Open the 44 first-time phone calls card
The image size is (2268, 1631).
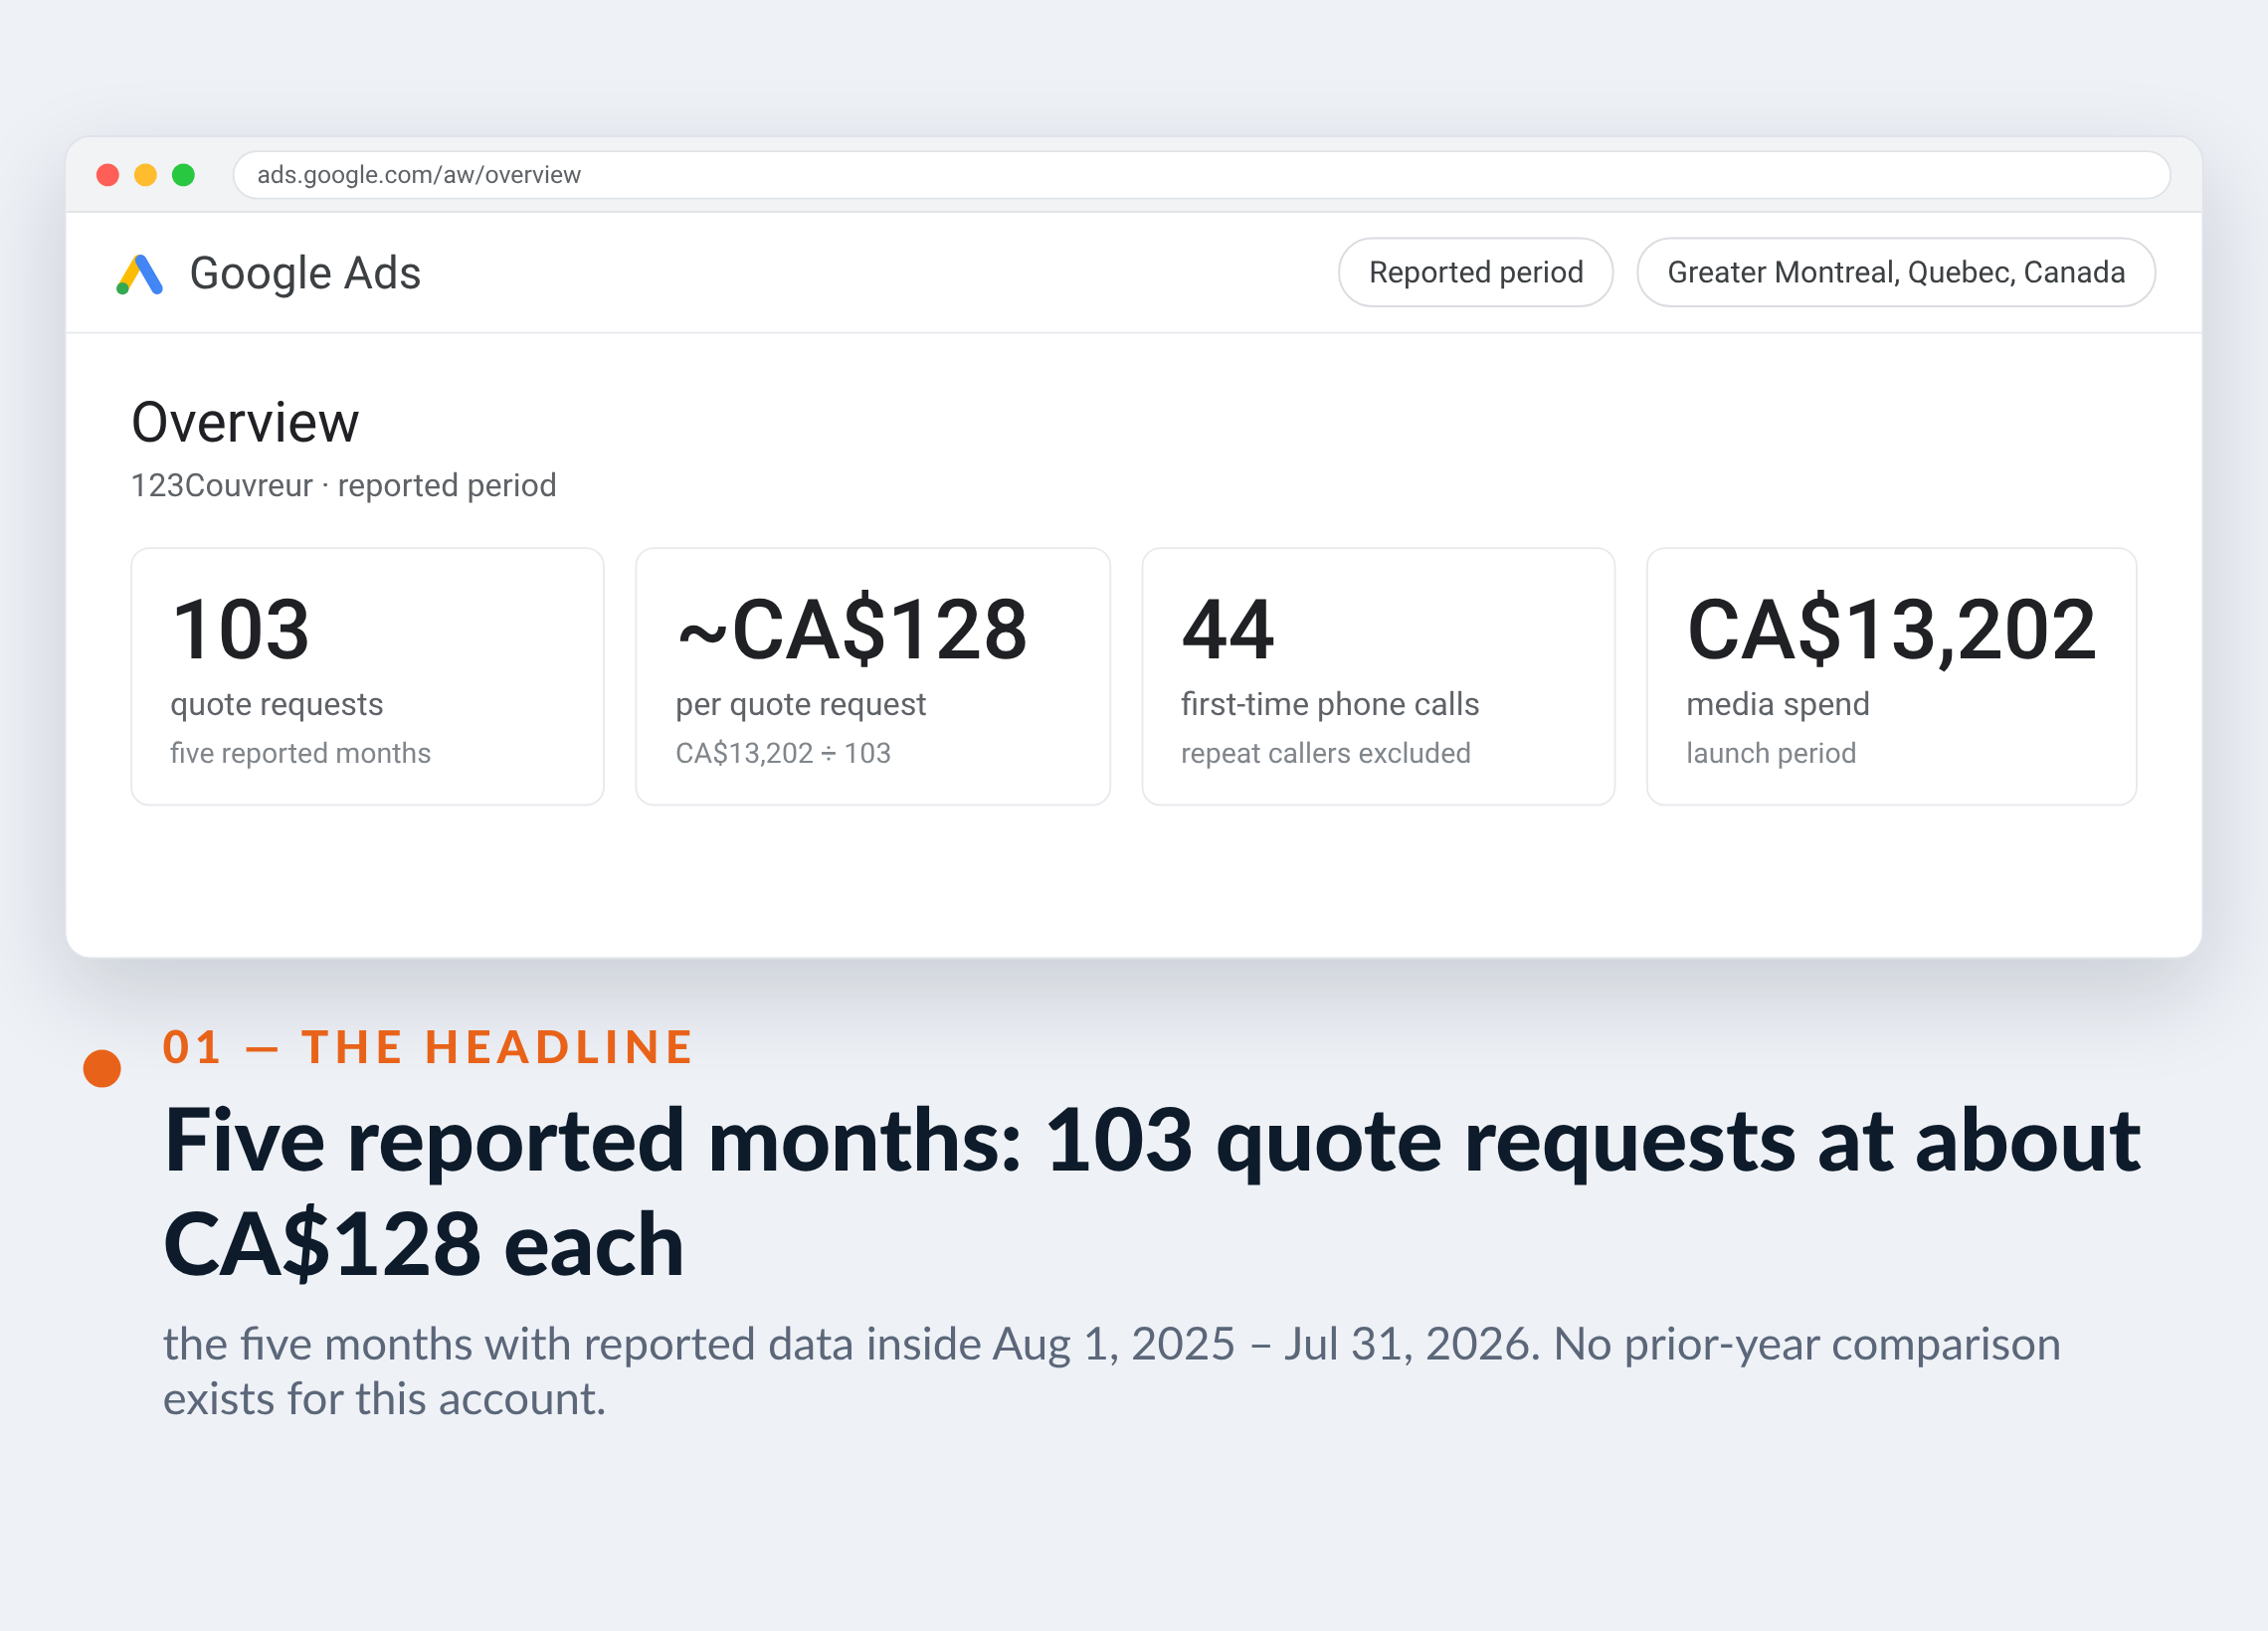click(x=1378, y=676)
